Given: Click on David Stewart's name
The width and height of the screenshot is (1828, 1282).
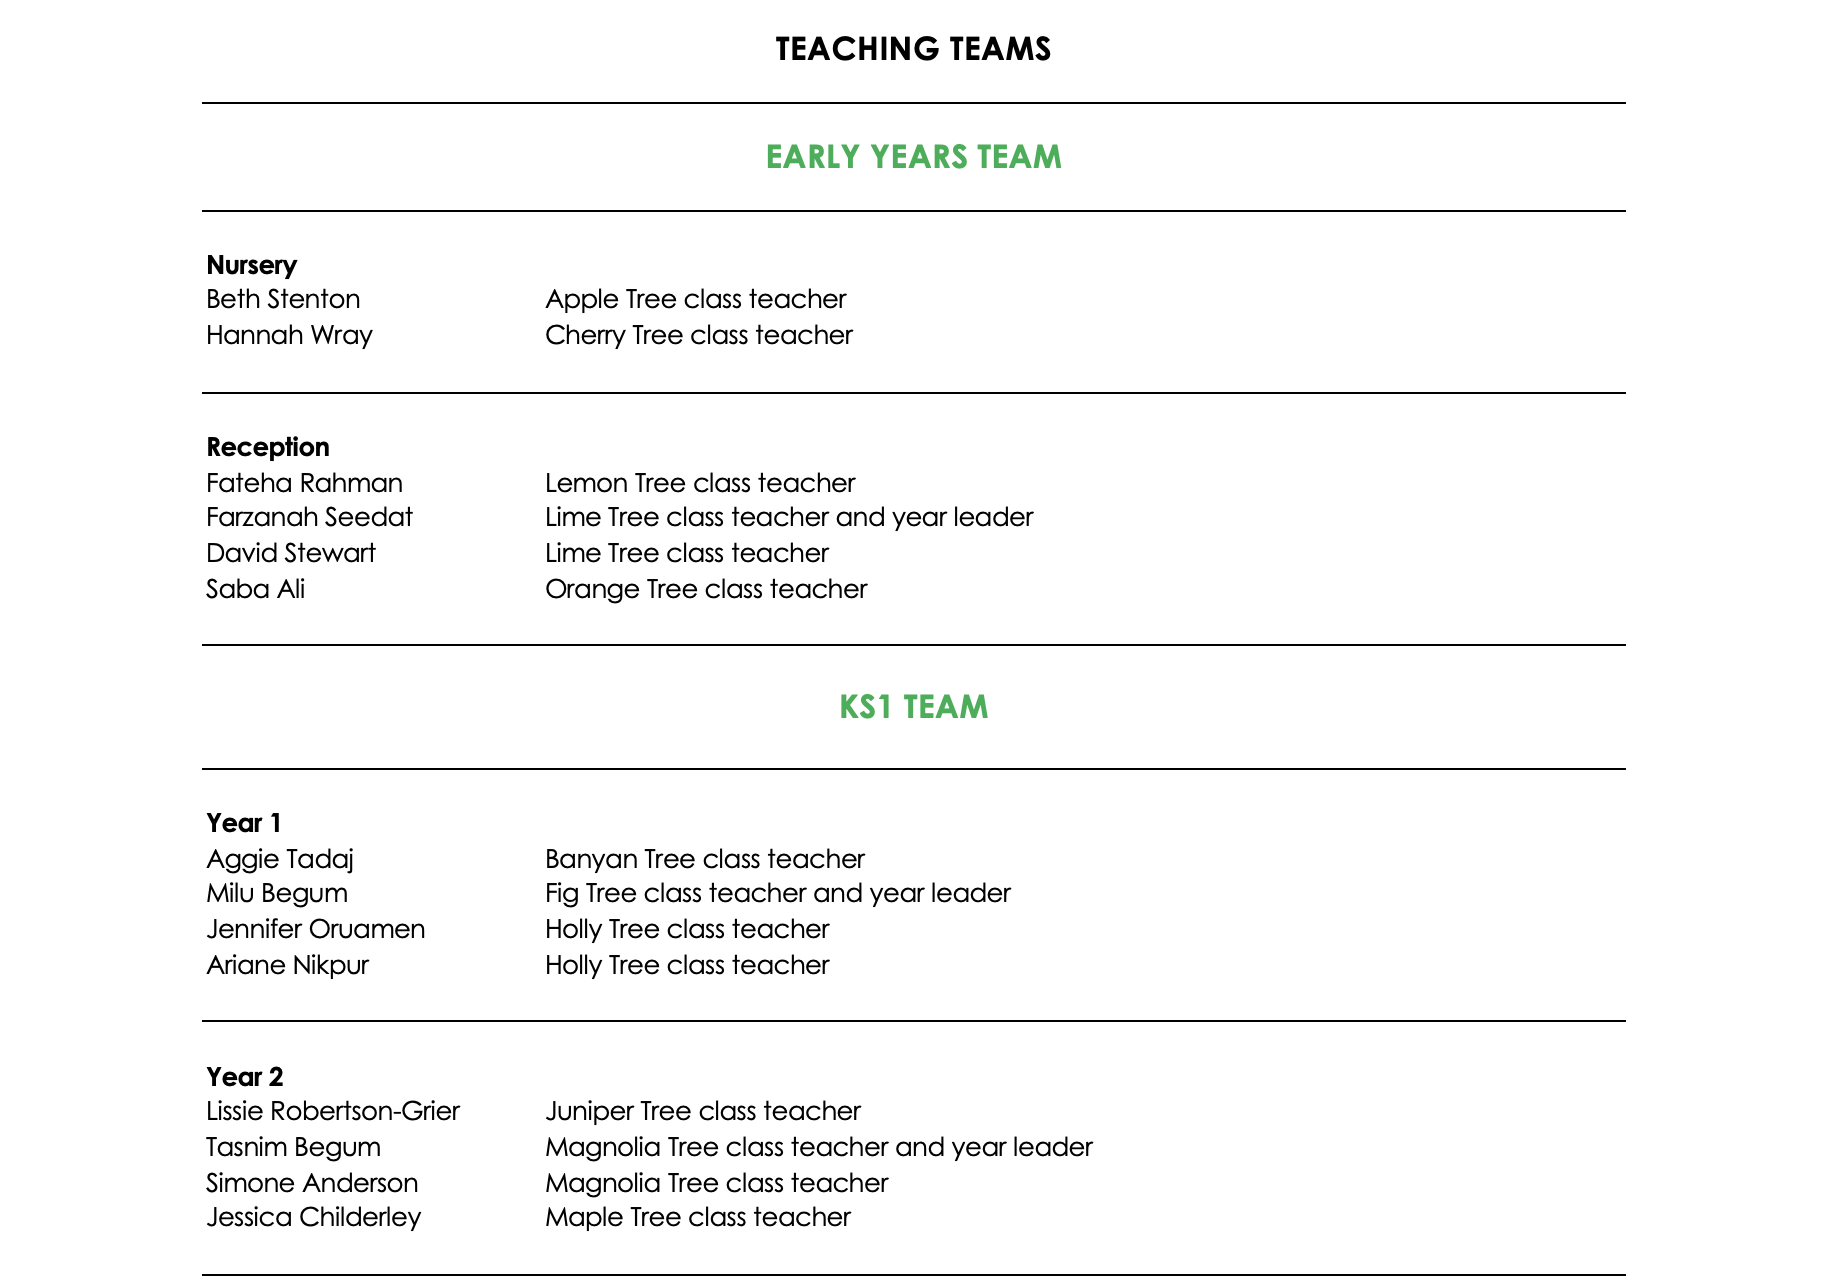Looking at the screenshot, I should click(290, 553).
